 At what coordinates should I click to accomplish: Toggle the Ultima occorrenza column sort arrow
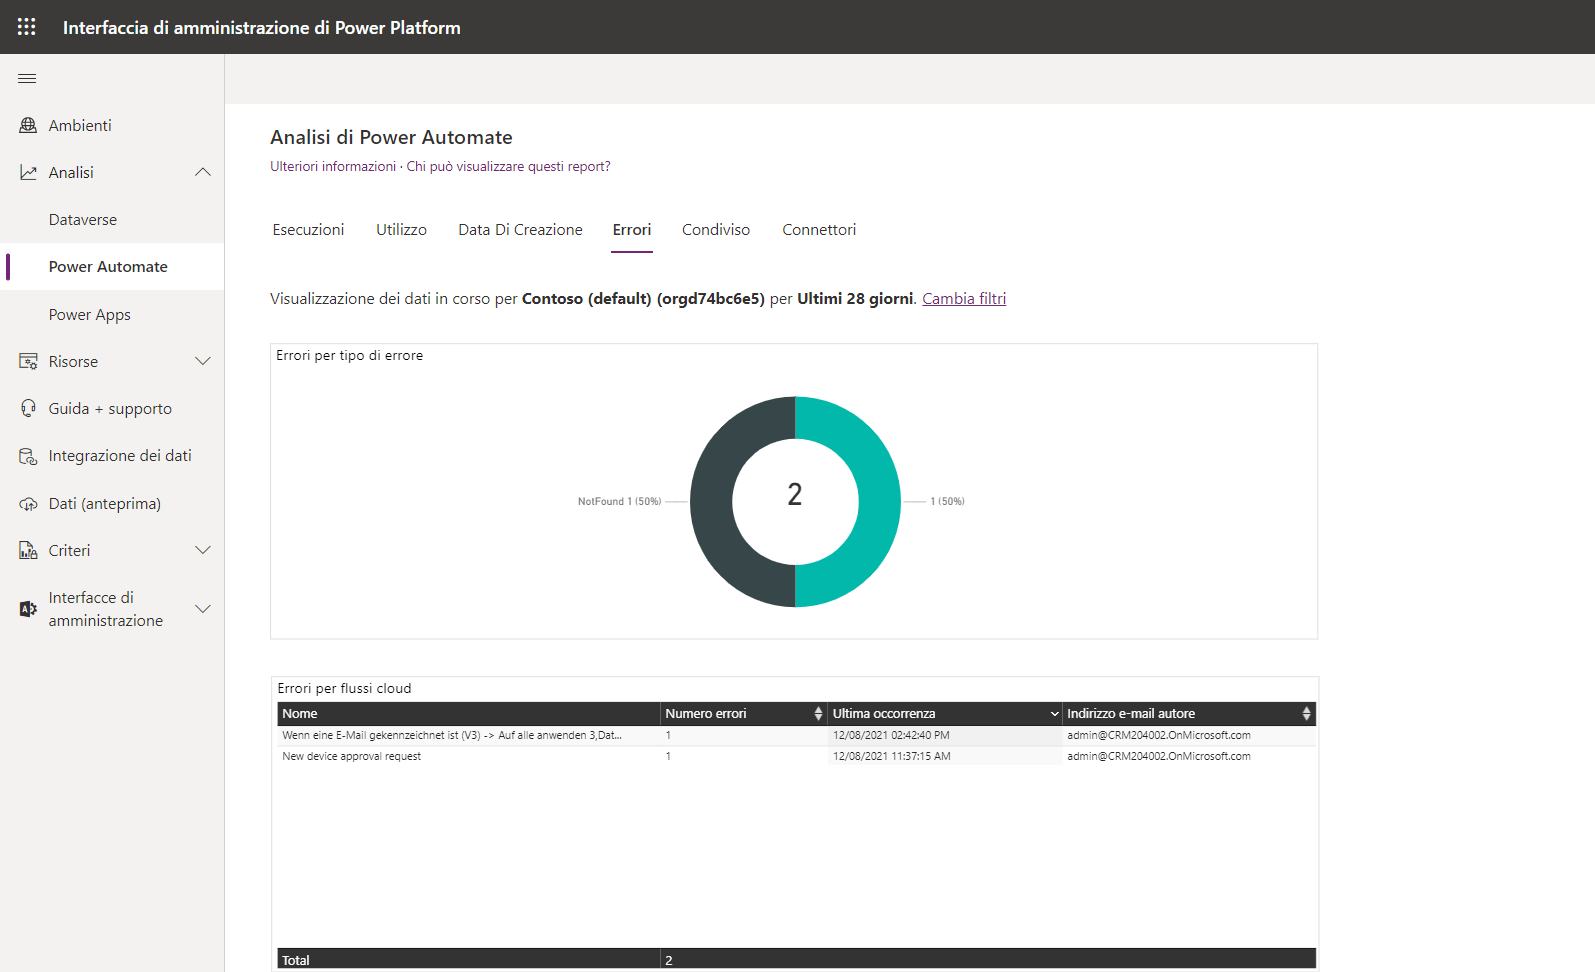(x=1054, y=714)
